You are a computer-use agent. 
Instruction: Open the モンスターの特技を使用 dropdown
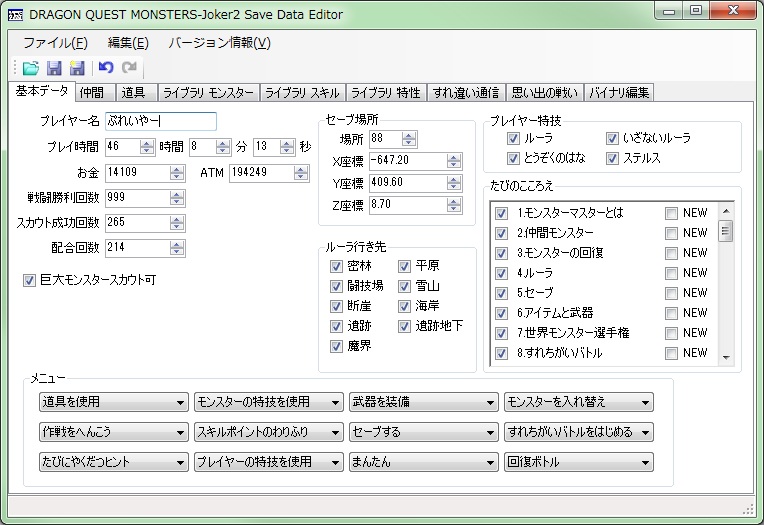268,402
